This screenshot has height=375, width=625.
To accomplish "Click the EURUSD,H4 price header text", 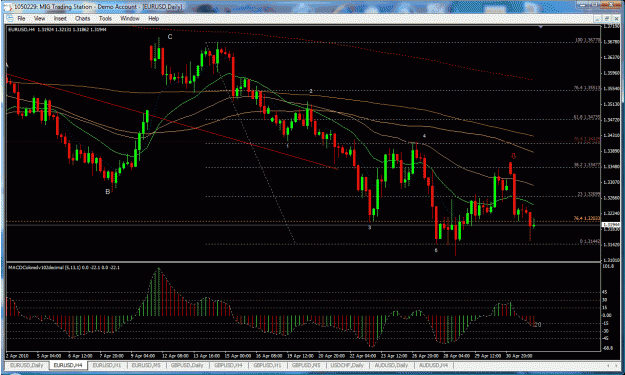I will (x=57, y=29).
